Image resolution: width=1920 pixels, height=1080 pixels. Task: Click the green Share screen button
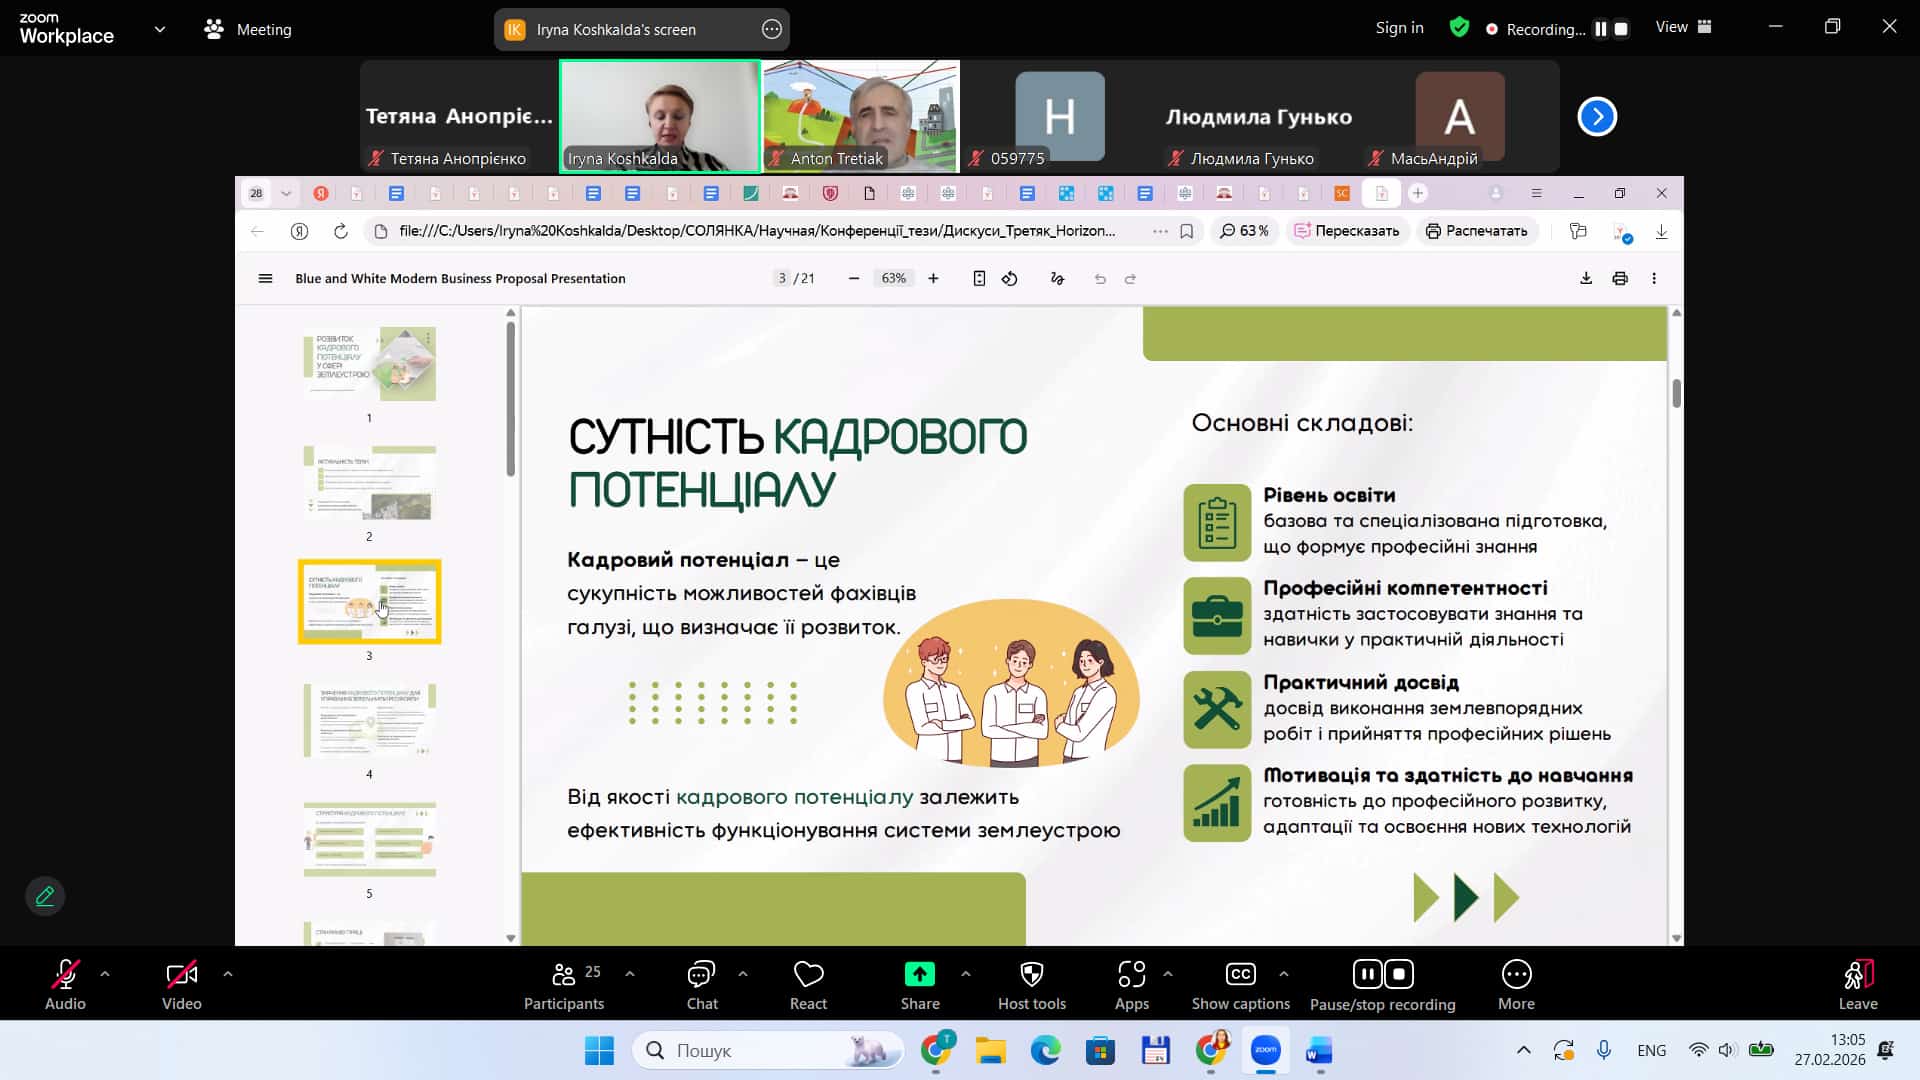click(919, 974)
